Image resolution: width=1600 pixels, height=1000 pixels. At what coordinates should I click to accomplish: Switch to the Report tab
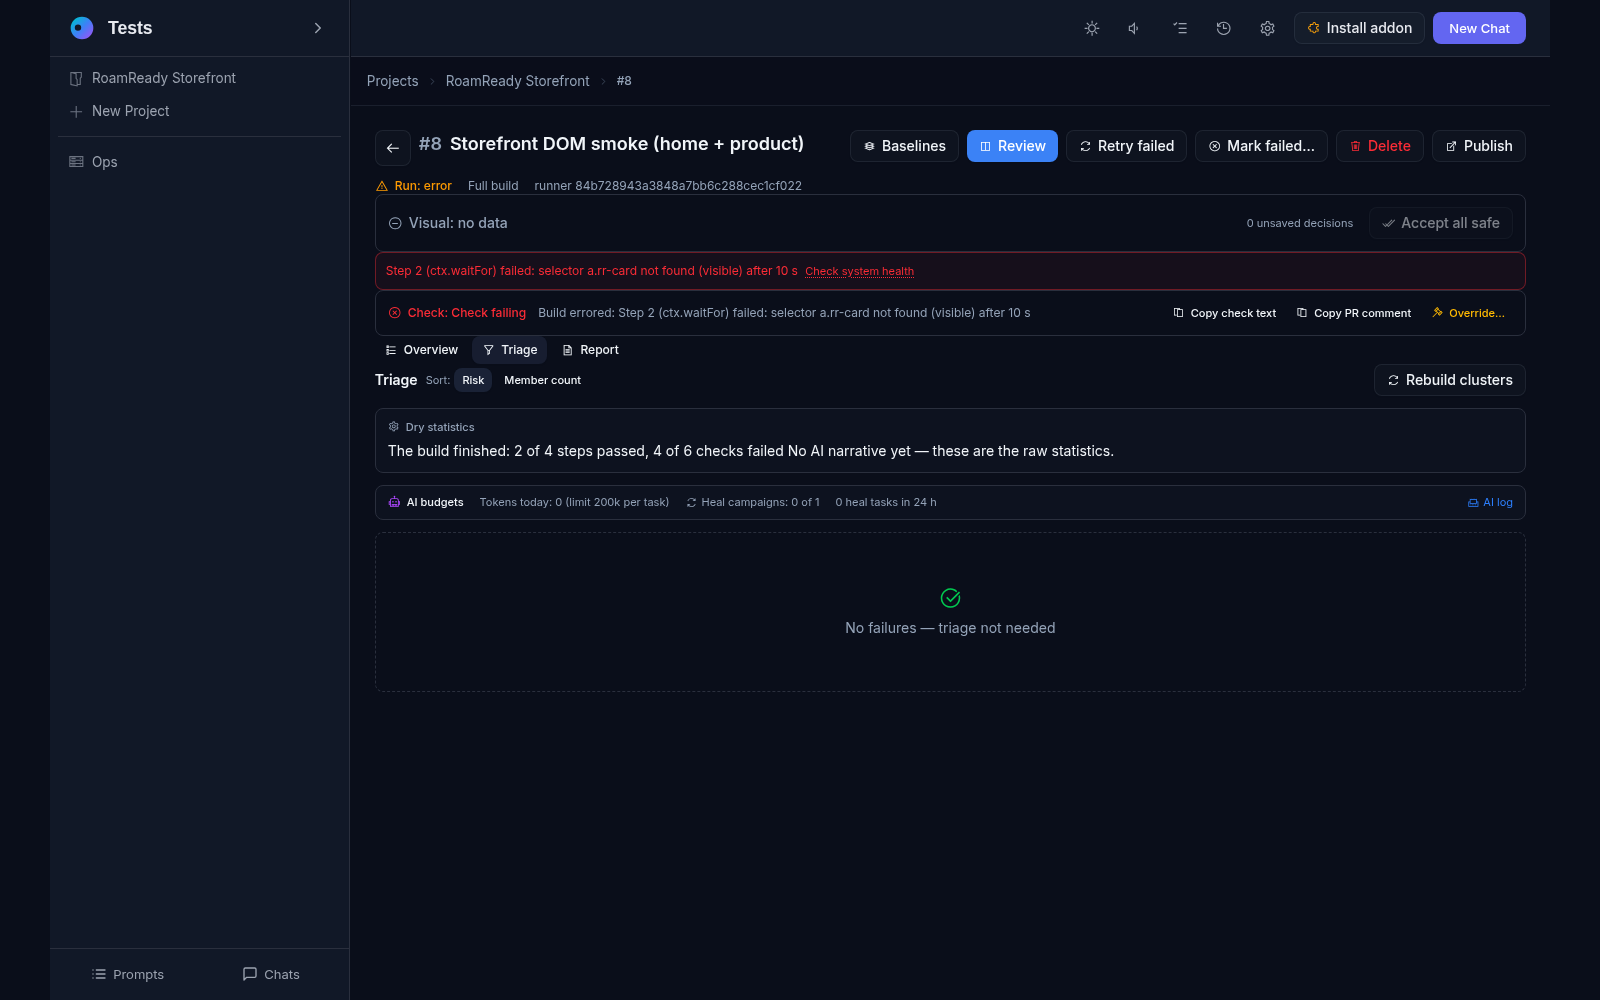click(590, 350)
